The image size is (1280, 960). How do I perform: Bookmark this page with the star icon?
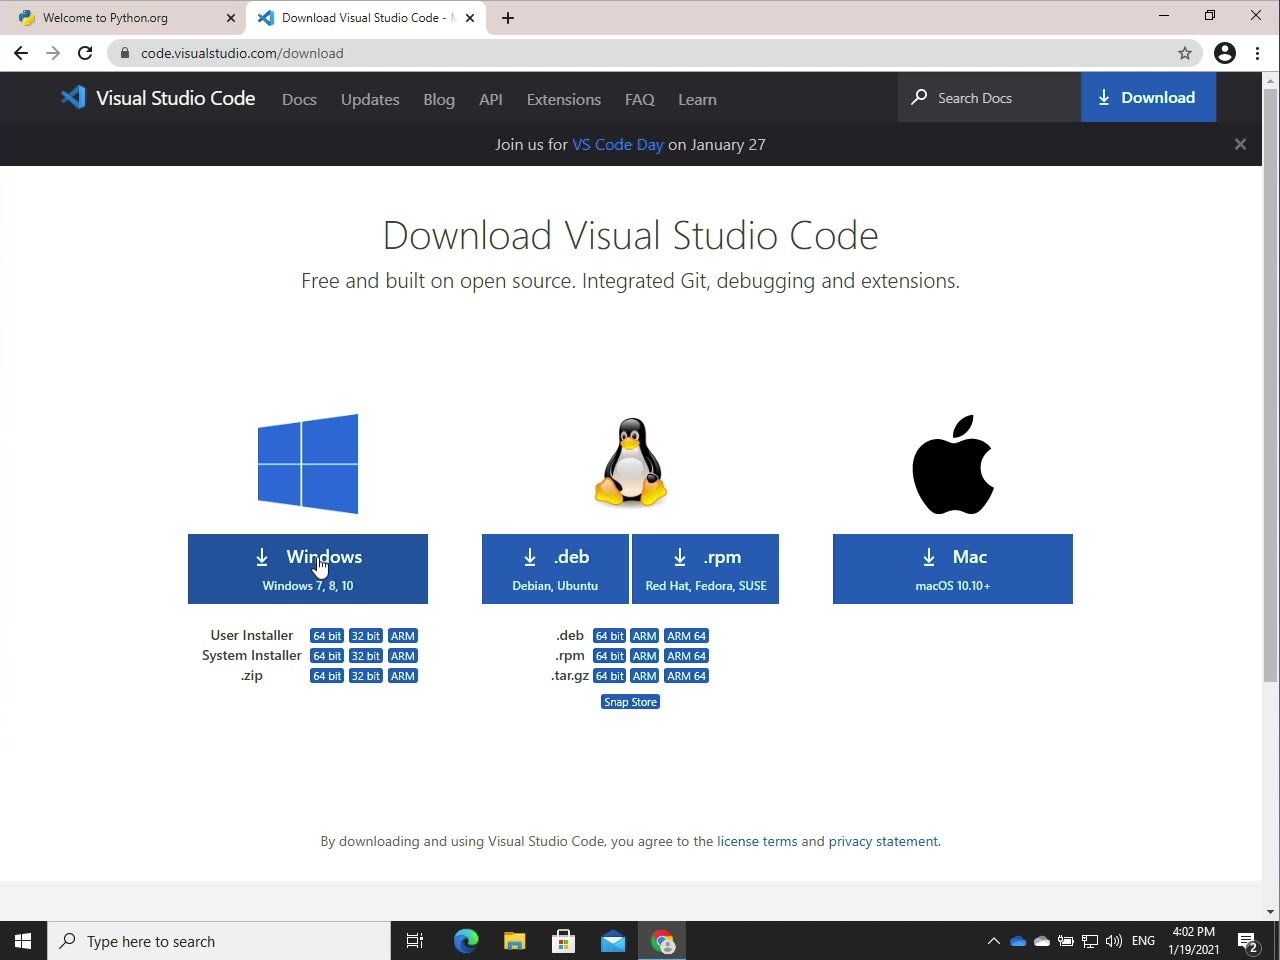(x=1185, y=53)
